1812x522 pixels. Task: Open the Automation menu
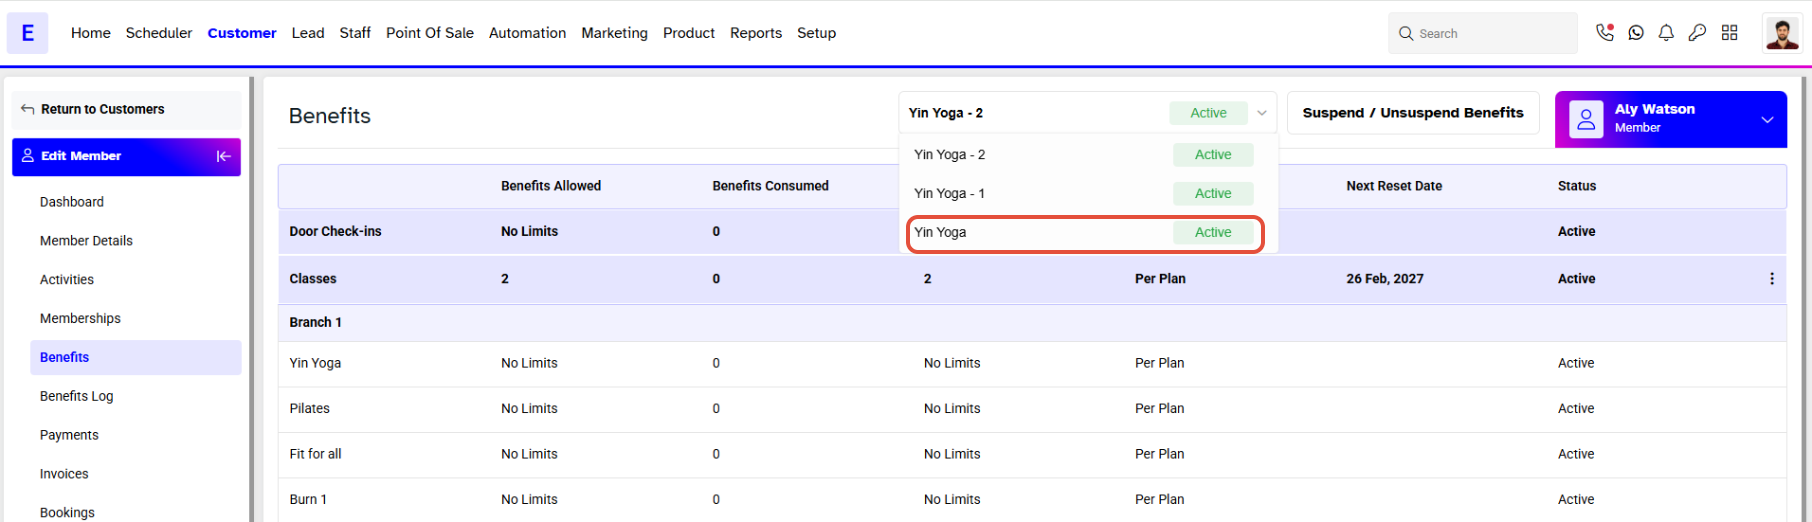tap(527, 33)
